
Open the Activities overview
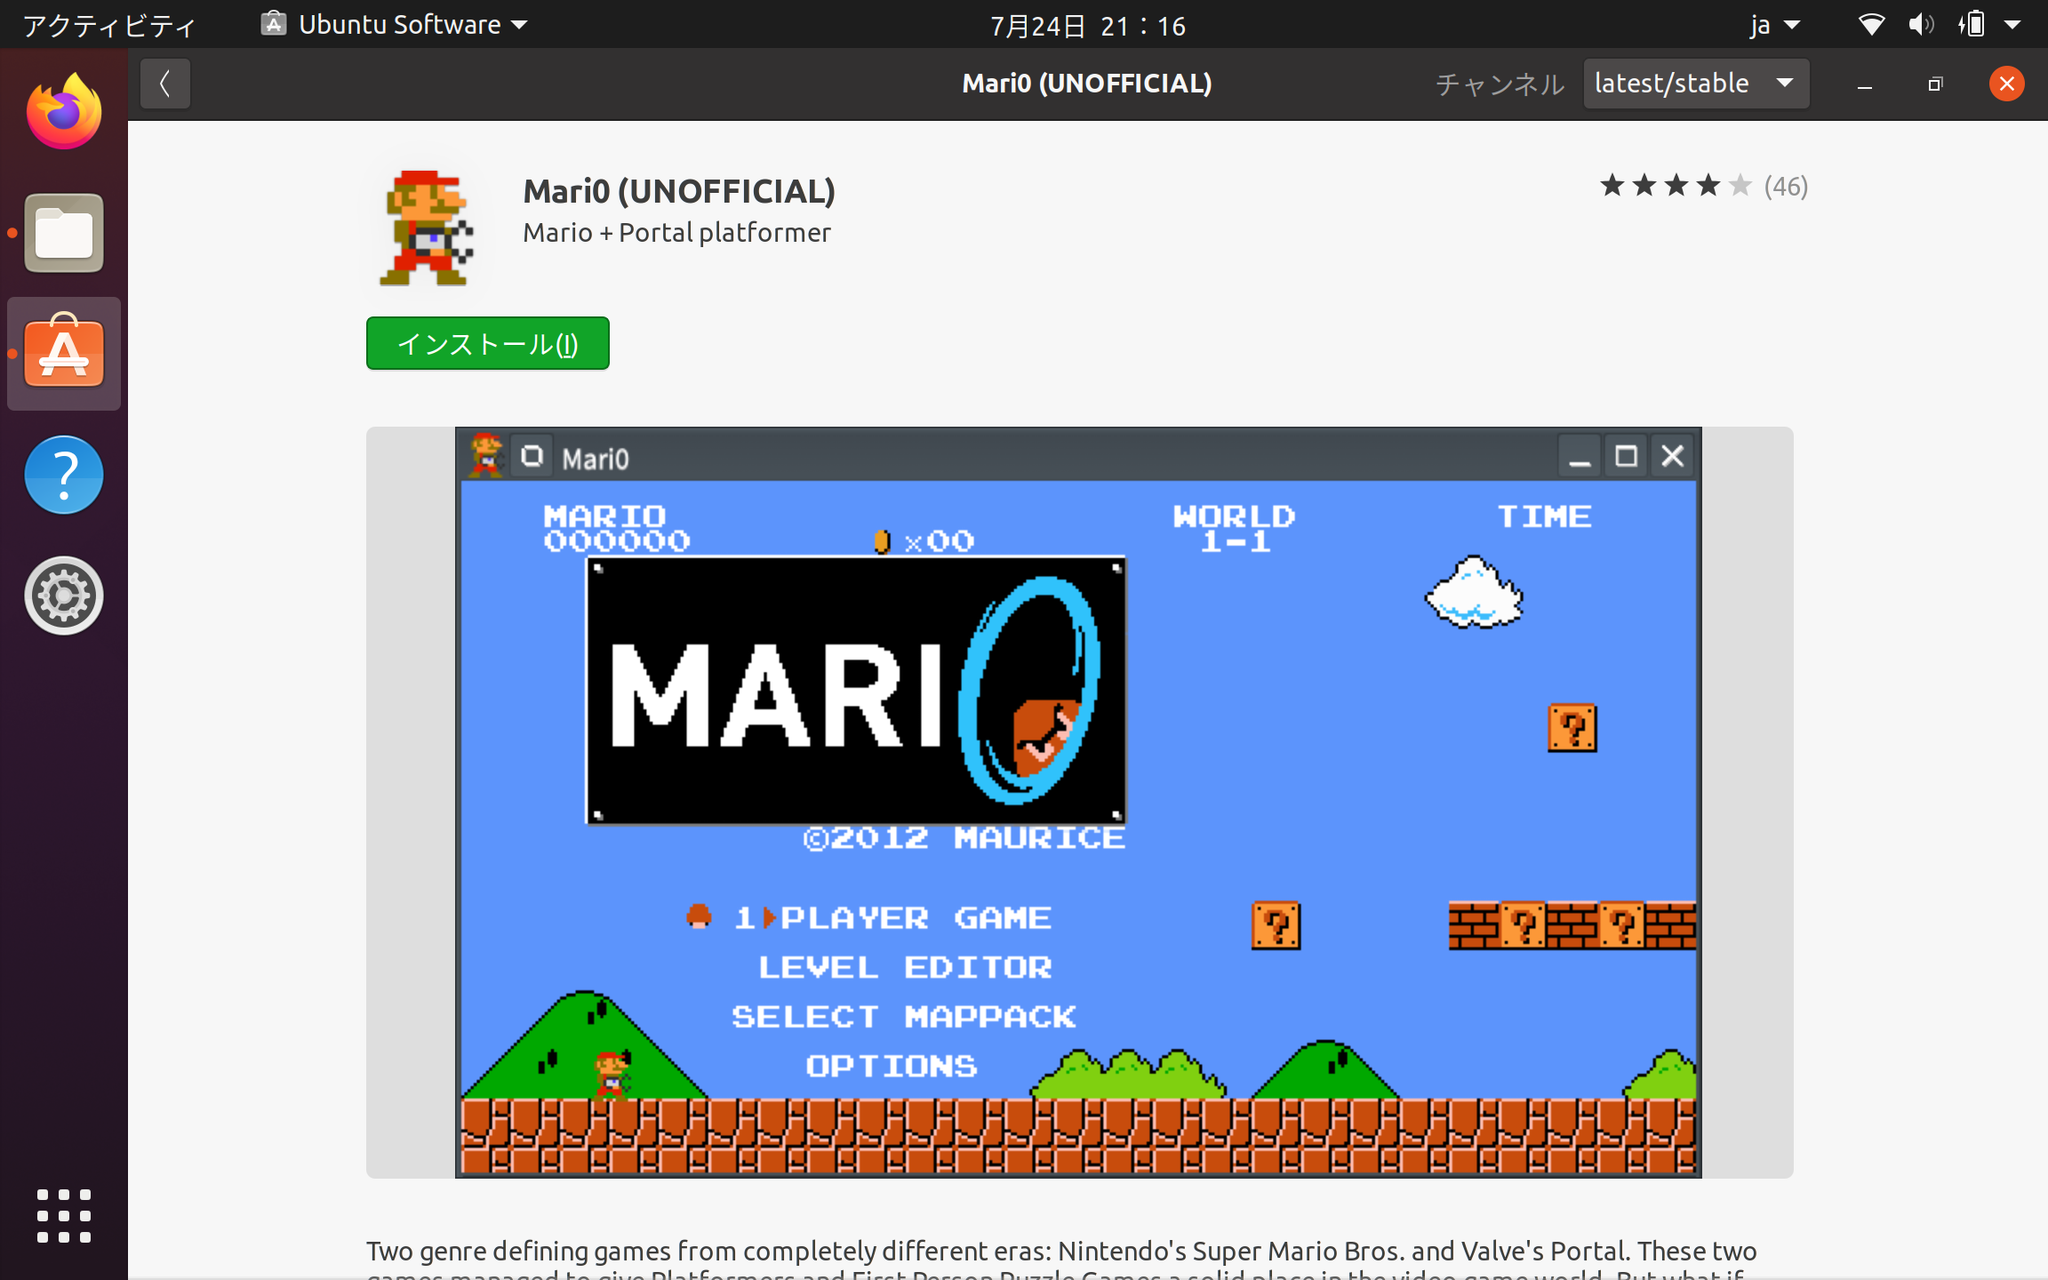point(108,25)
